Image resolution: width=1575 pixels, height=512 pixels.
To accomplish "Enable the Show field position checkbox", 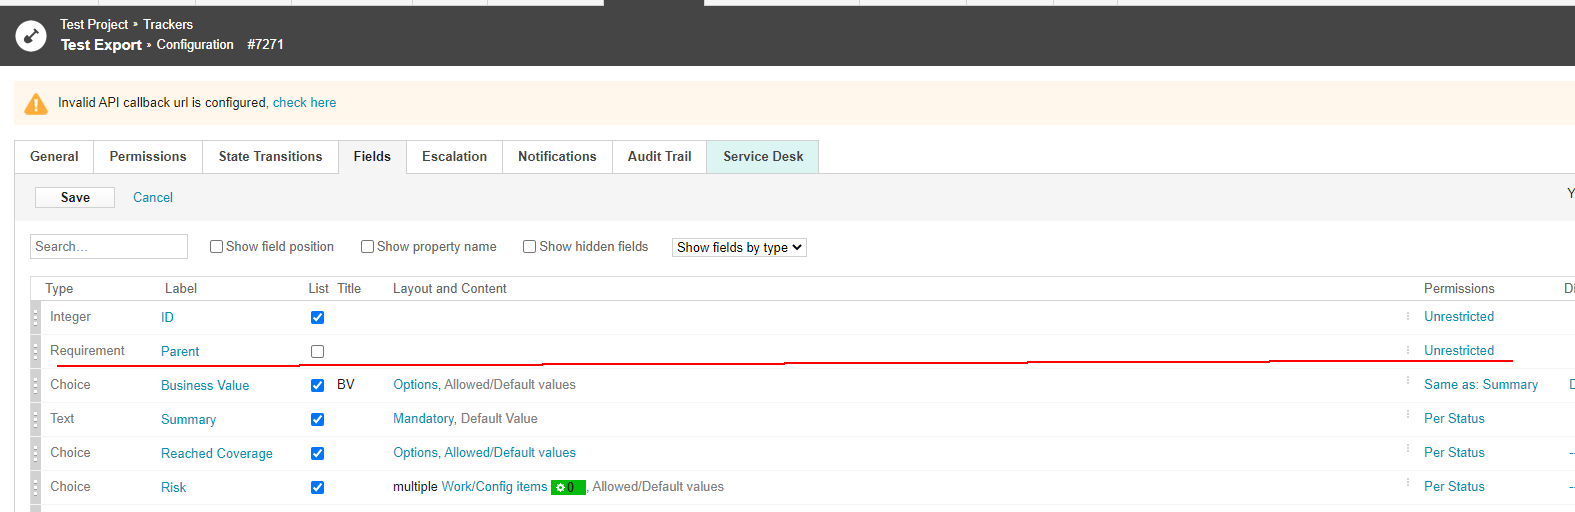I will pos(216,247).
